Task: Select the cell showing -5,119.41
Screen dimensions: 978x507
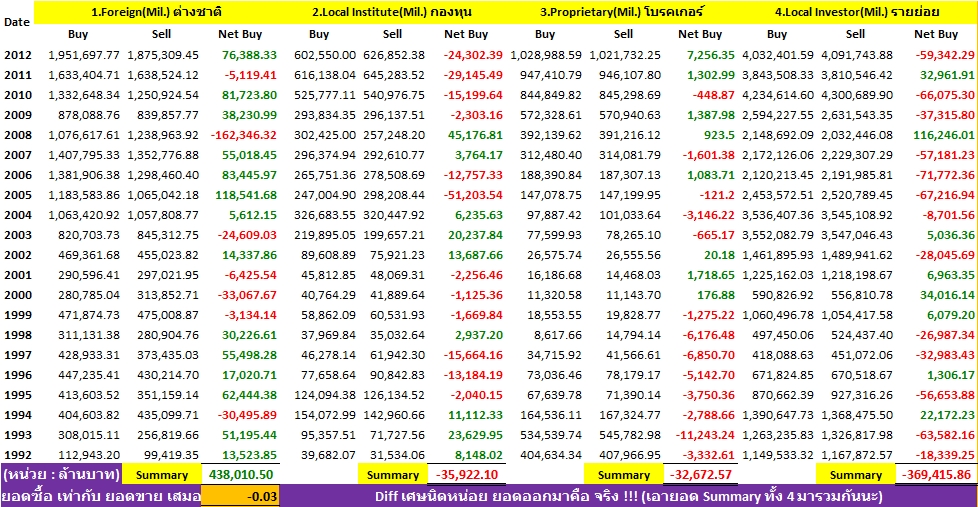Action: pos(251,75)
